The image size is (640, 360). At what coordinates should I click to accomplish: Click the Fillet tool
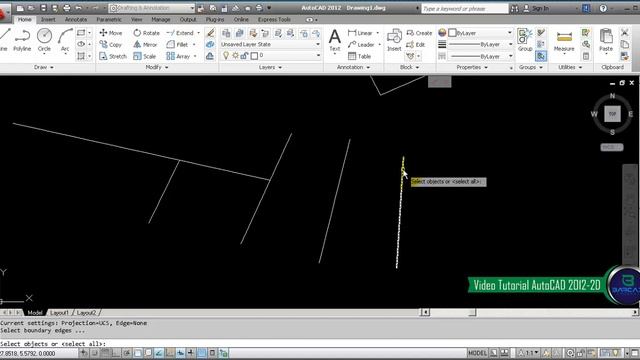click(178, 44)
